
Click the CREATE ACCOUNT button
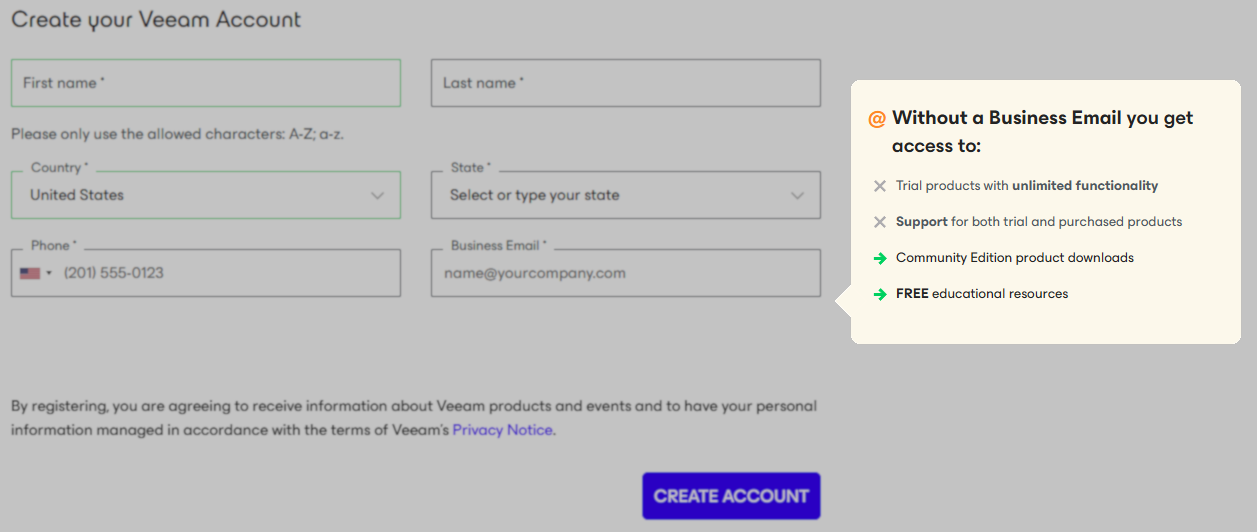731,496
